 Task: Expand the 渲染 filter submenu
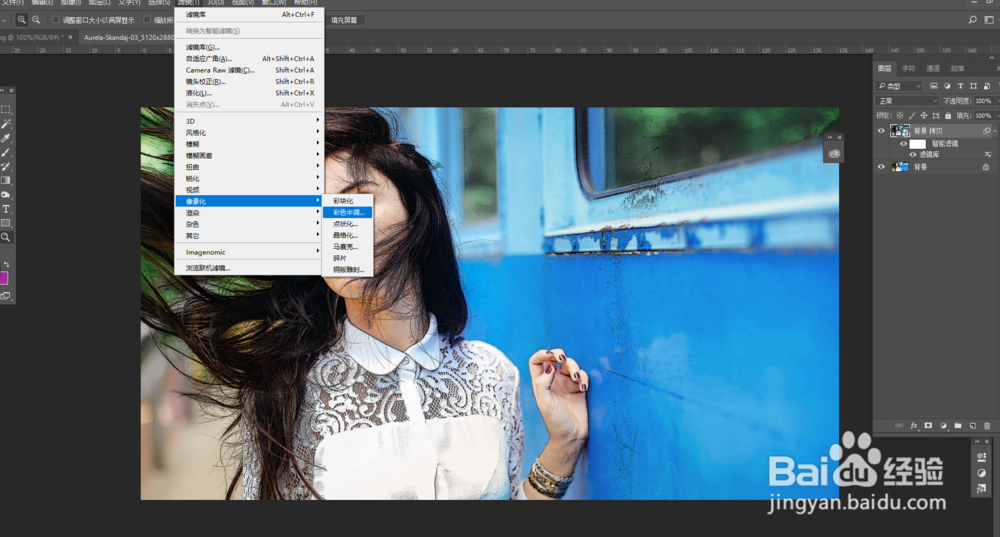249,213
